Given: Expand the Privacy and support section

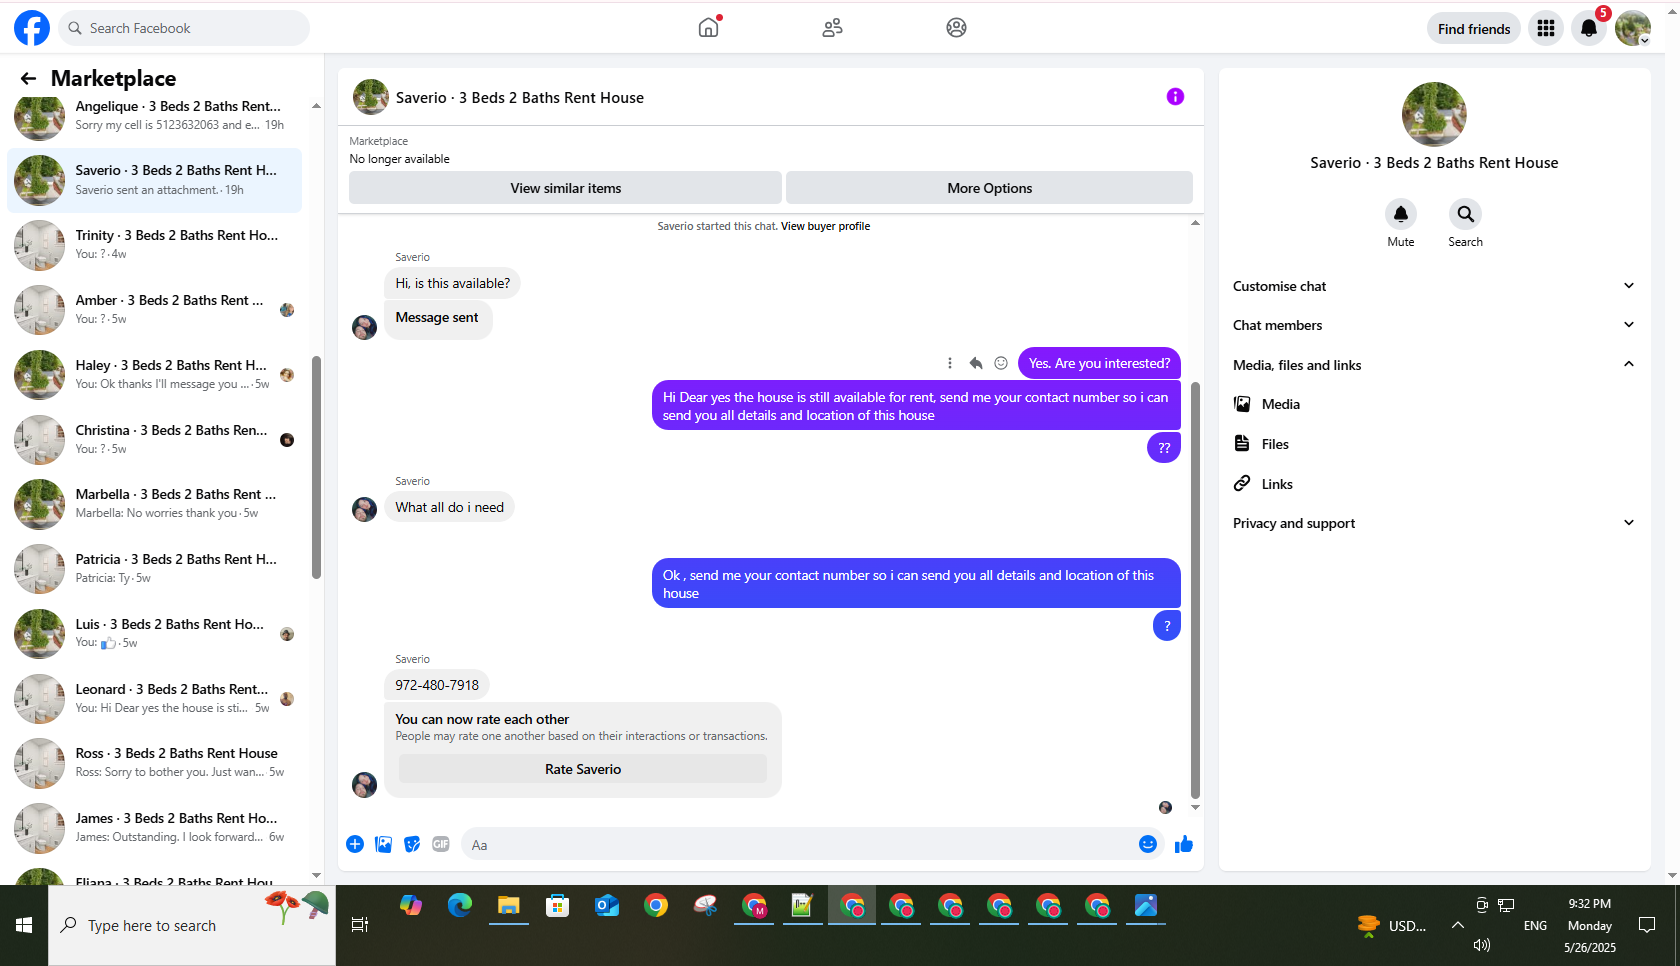Looking at the screenshot, I should pyautogui.click(x=1435, y=523).
